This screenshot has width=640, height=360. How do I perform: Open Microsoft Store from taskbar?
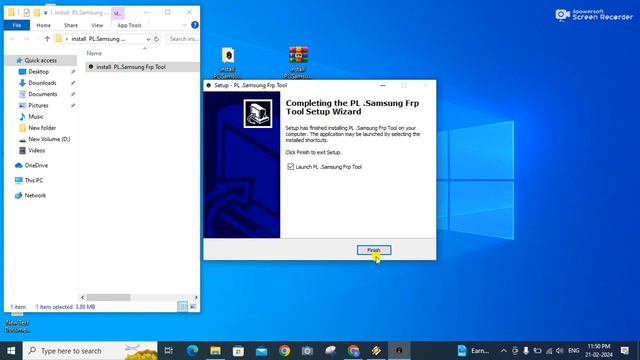tap(238, 351)
